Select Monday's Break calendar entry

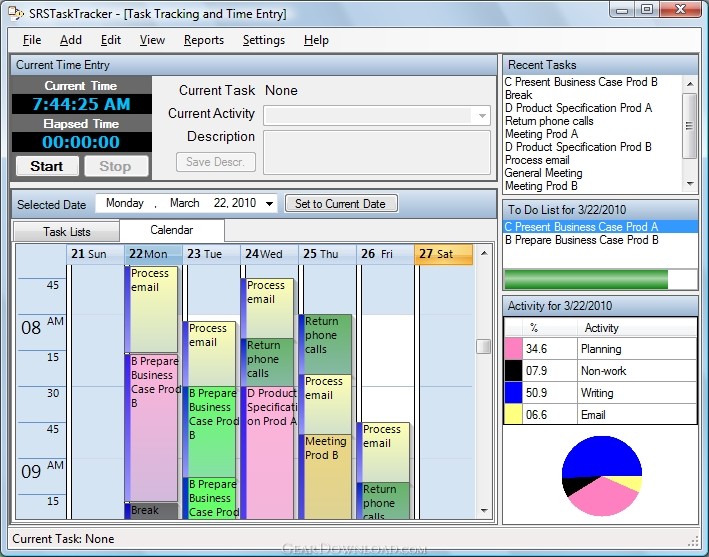coord(151,511)
